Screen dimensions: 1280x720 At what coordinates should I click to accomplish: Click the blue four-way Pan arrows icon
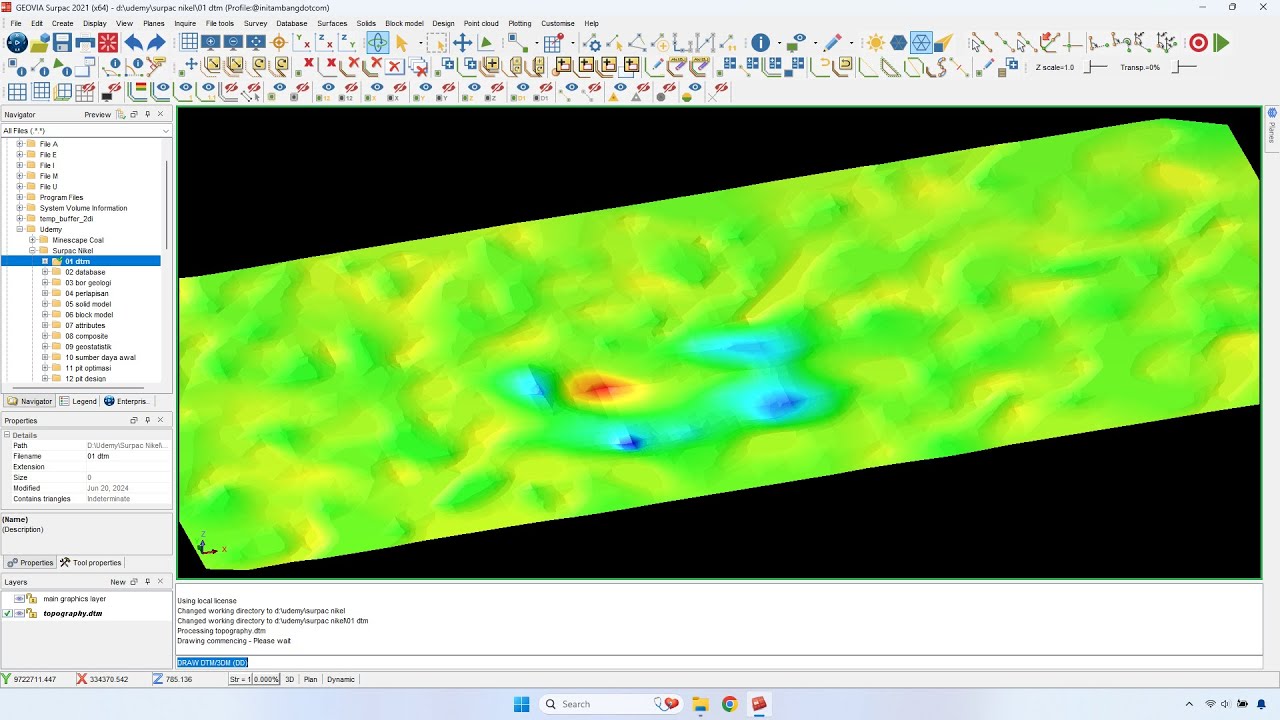[x=462, y=43]
